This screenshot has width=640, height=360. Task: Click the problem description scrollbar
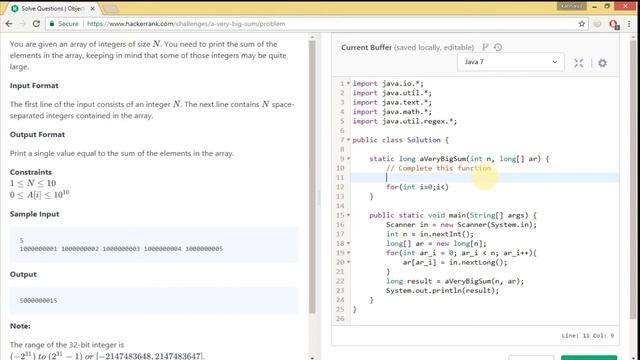[x=312, y=176]
